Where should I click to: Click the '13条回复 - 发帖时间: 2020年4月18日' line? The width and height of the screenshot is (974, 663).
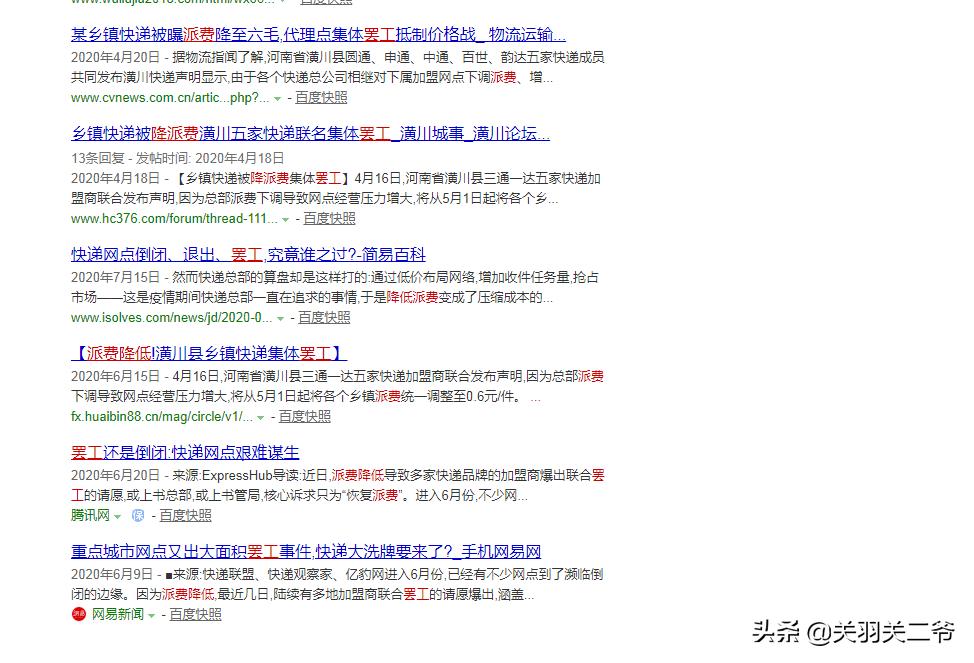(178, 158)
